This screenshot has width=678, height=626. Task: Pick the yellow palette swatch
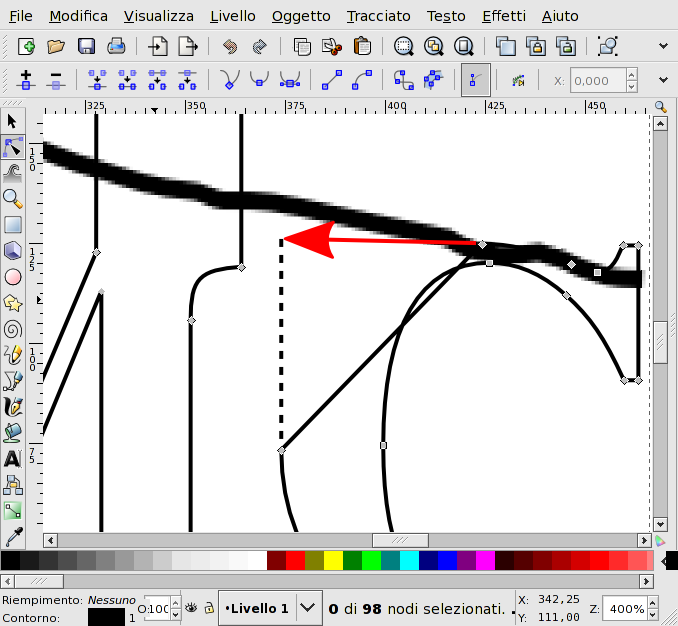pyautogui.click(x=333, y=561)
